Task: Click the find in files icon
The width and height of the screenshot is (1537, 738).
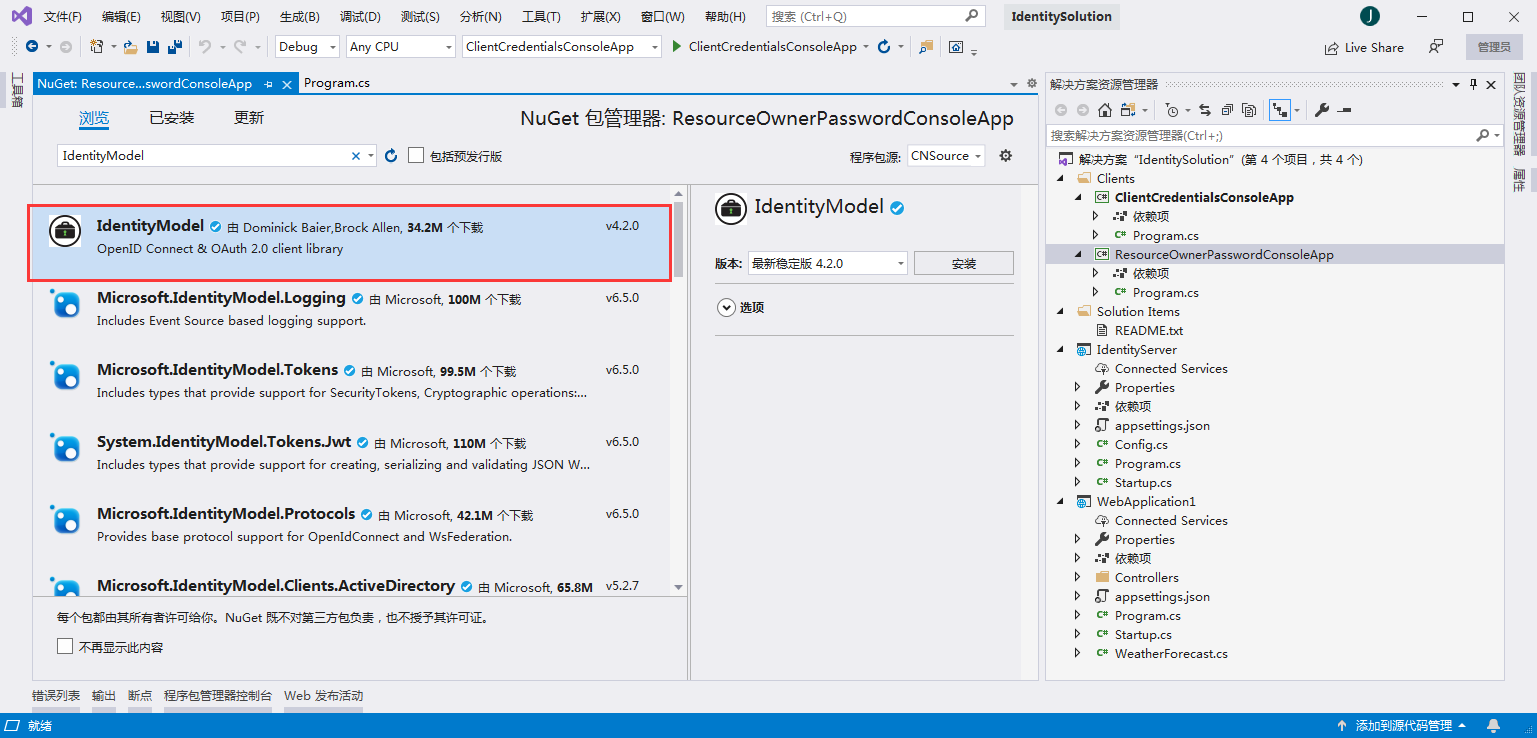Action: tap(926, 46)
